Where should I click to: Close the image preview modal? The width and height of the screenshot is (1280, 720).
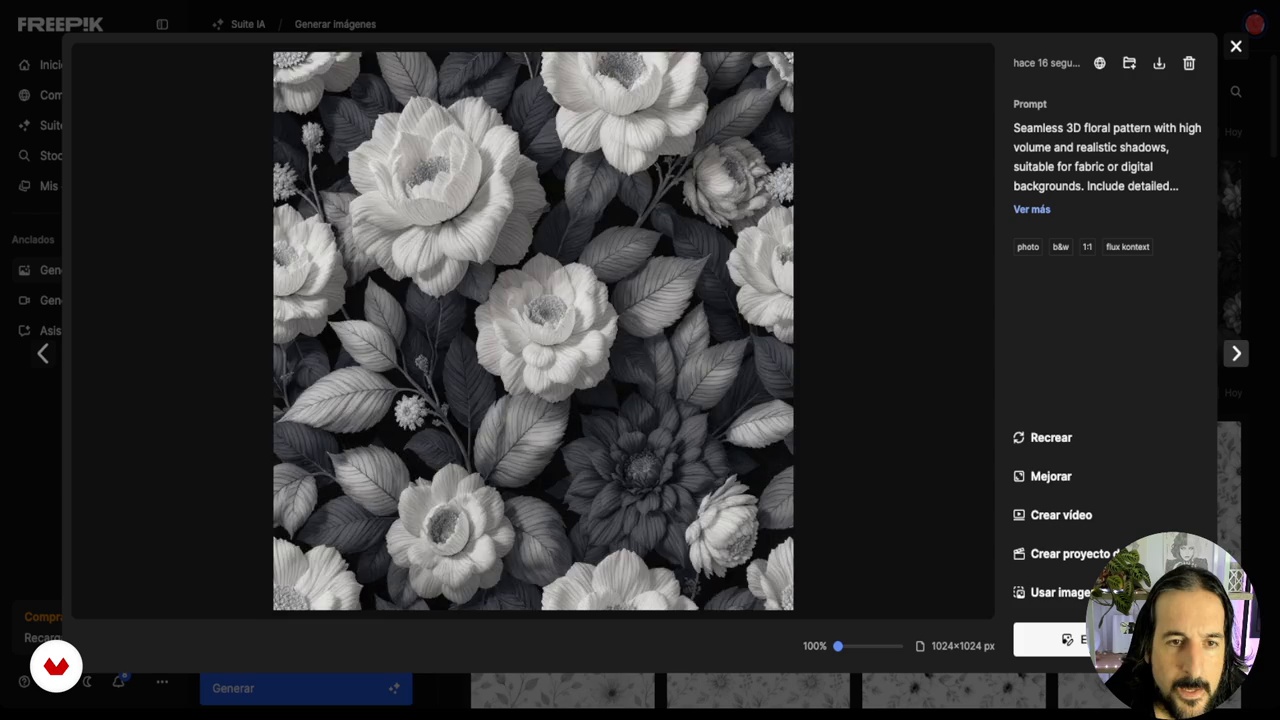click(x=1236, y=47)
